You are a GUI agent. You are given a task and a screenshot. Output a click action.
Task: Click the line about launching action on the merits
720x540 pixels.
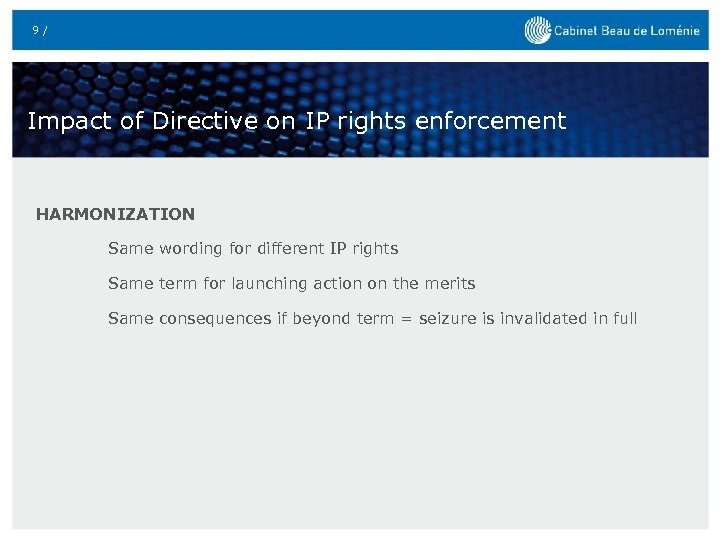click(291, 283)
